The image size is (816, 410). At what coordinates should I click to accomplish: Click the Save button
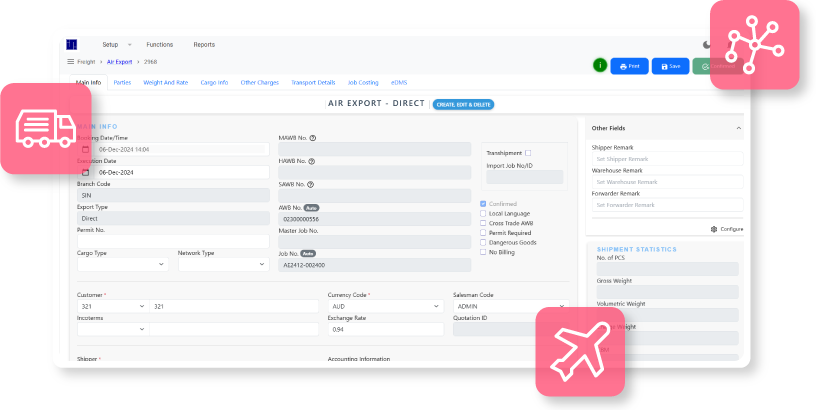[670, 66]
